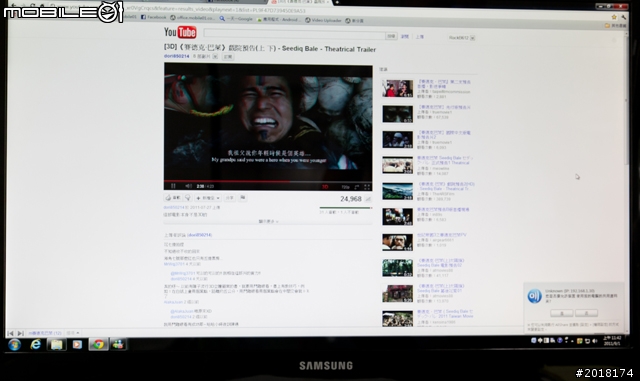
Task: Launch Internet Explorer from the taskbar
Action: 36,345
